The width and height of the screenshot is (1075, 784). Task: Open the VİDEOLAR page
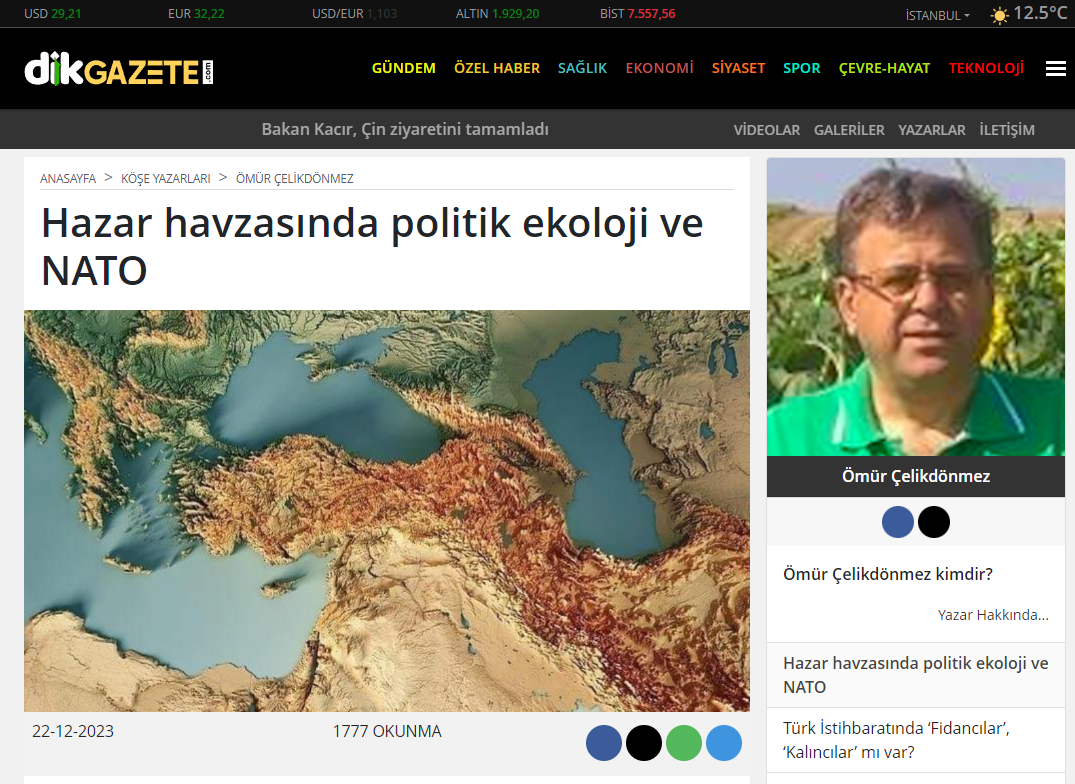click(766, 130)
